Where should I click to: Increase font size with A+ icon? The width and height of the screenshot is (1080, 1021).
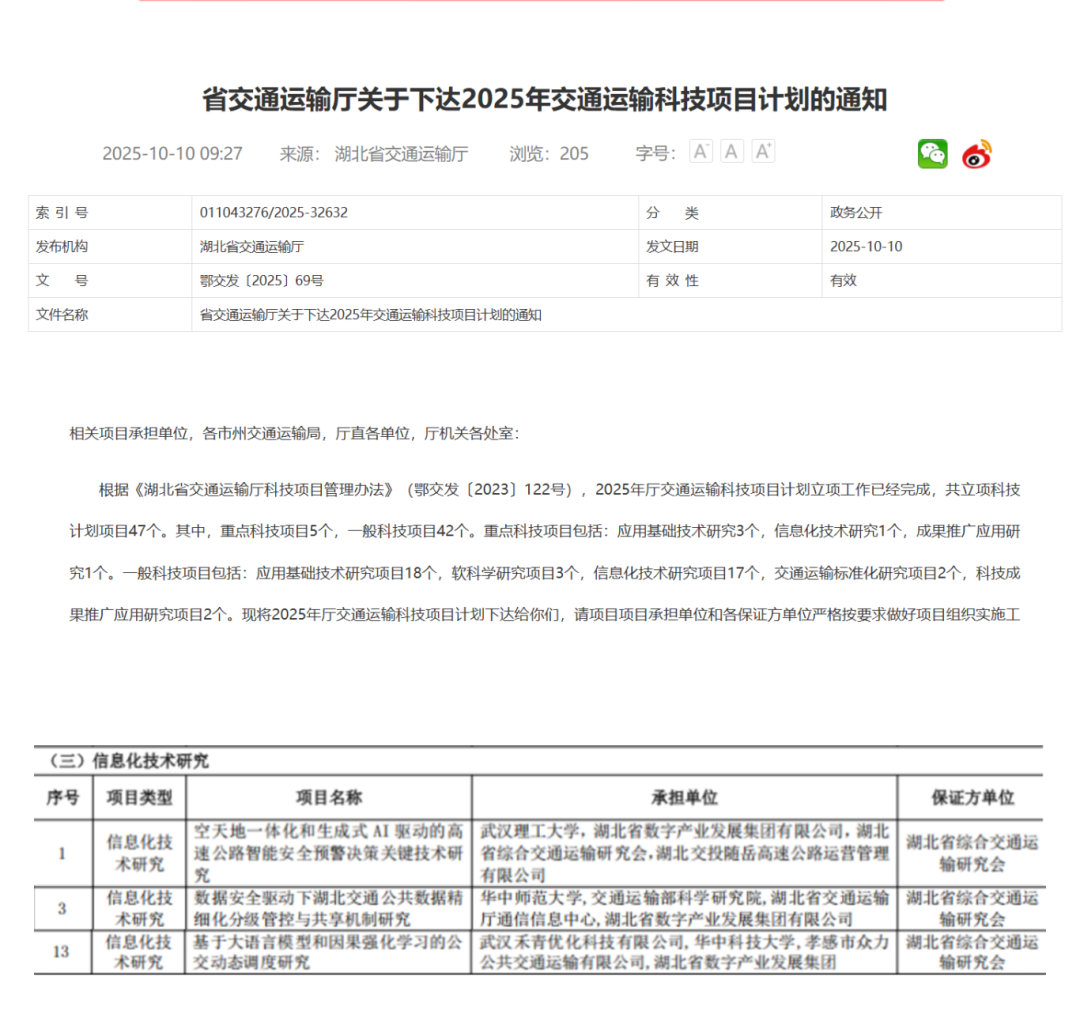pos(763,152)
